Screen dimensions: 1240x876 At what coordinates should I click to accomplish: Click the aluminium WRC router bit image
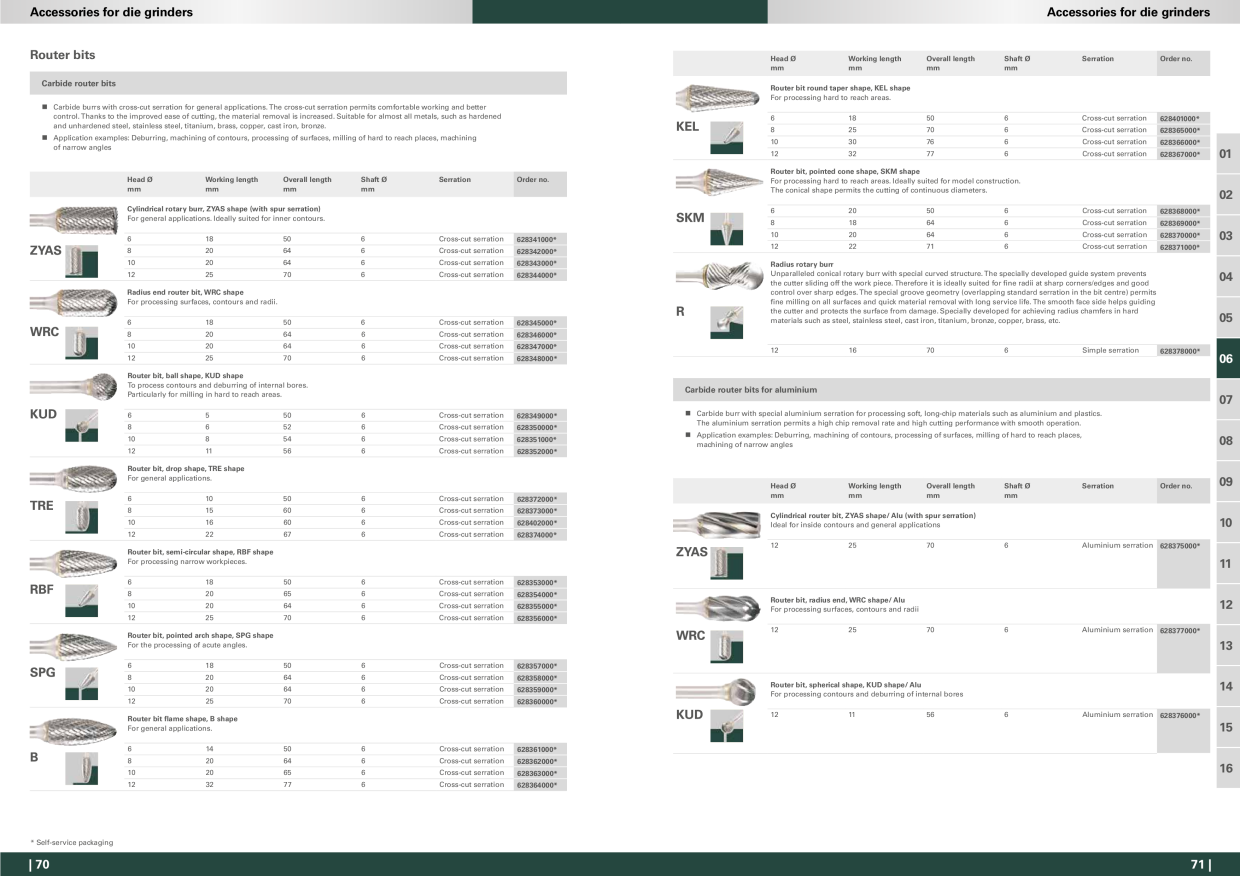click(719, 607)
